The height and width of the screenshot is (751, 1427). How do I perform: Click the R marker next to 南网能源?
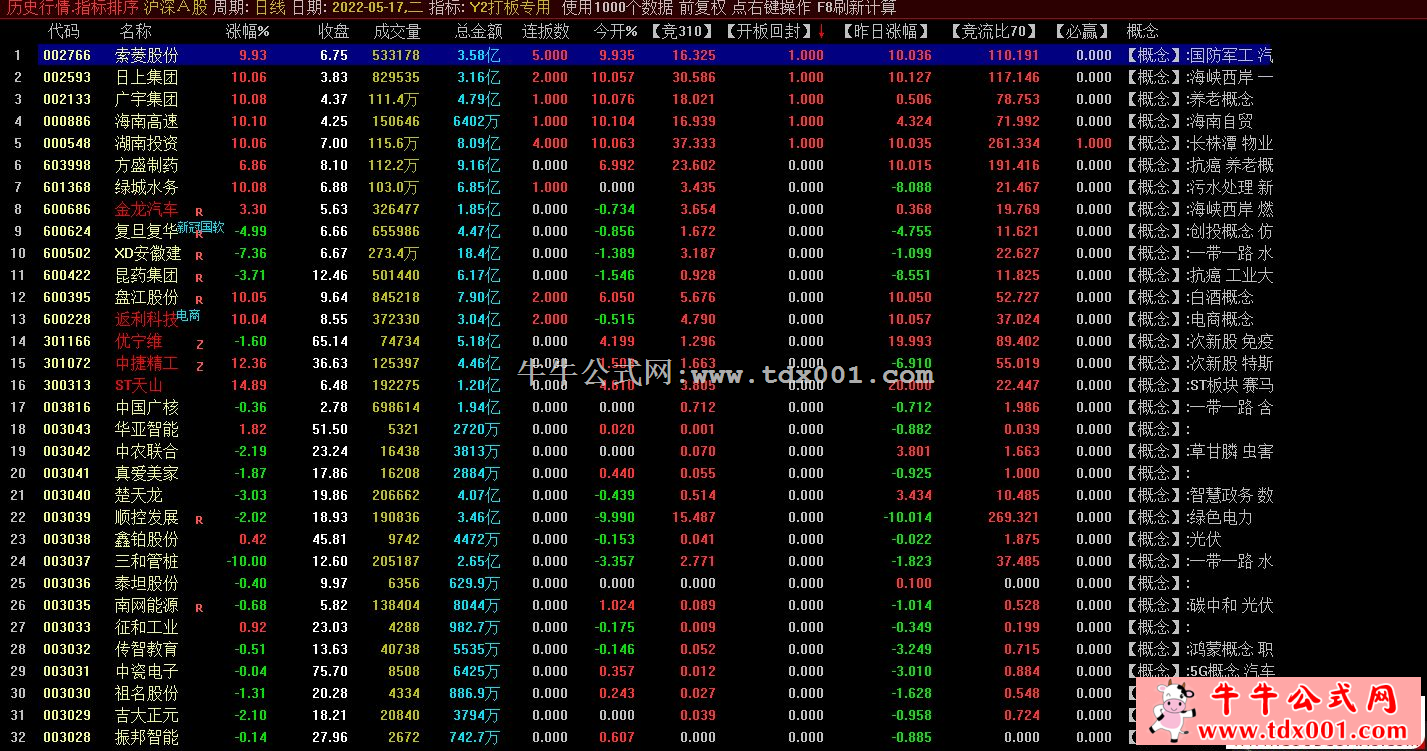point(199,608)
